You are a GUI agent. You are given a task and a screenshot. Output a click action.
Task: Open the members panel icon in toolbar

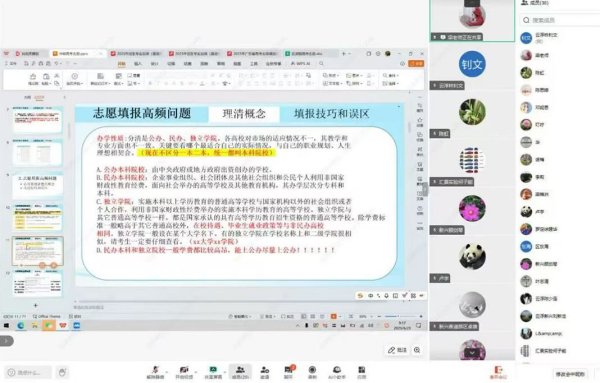(x=240, y=370)
